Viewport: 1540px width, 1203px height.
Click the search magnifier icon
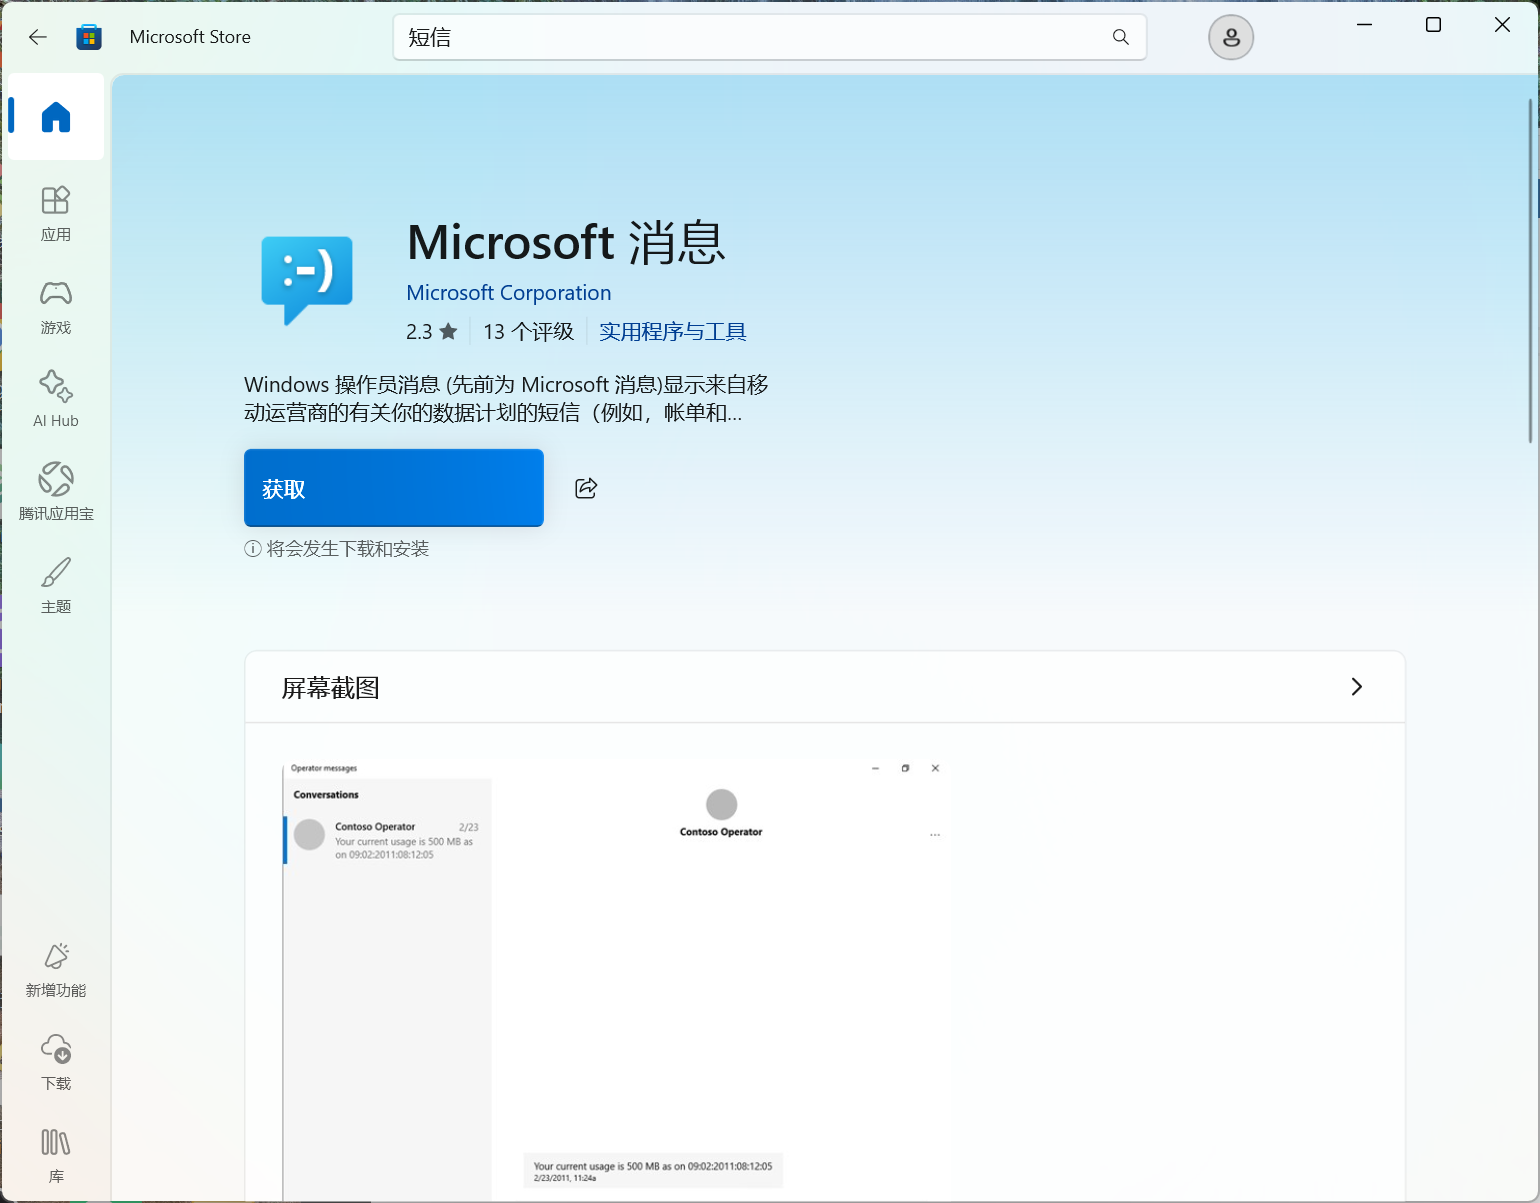(x=1121, y=37)
